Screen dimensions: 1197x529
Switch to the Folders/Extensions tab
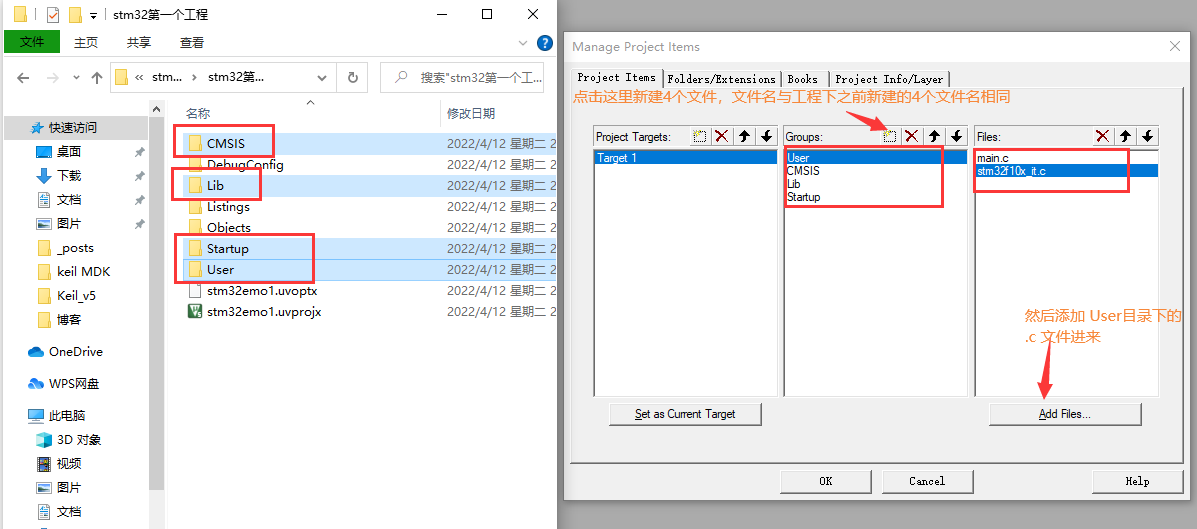coord(721,79)
